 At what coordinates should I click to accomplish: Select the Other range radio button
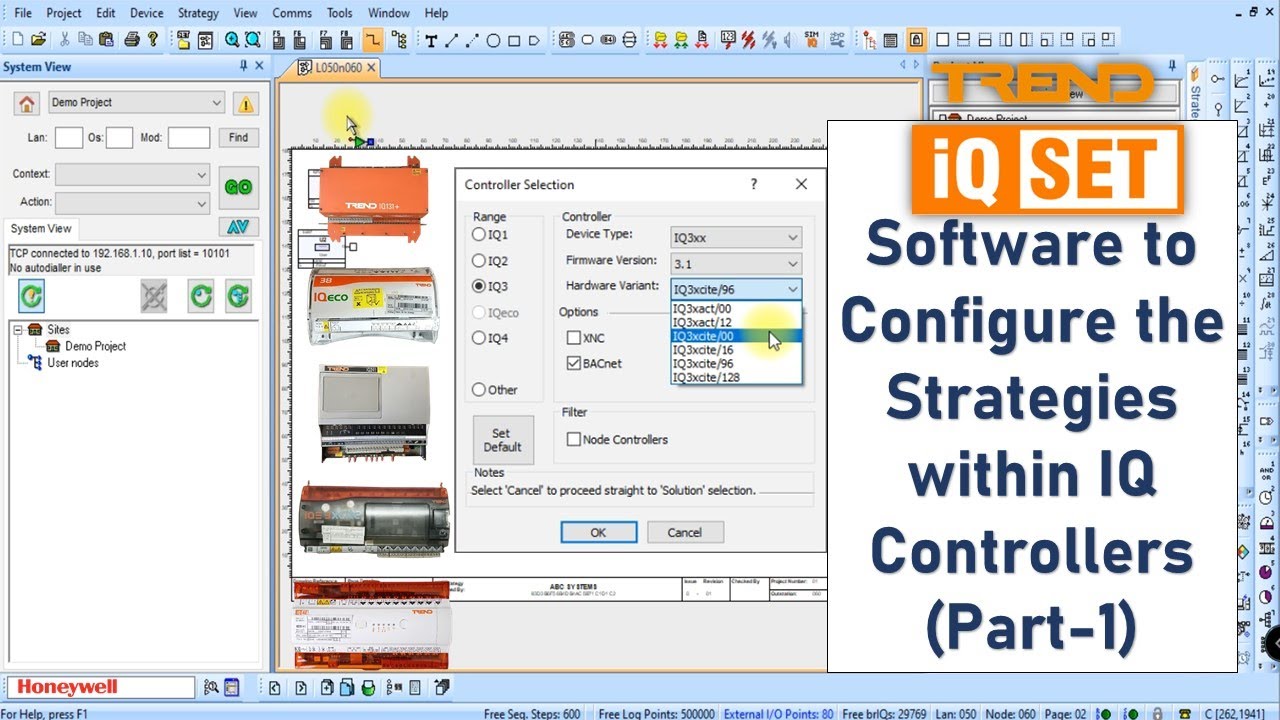479,390
